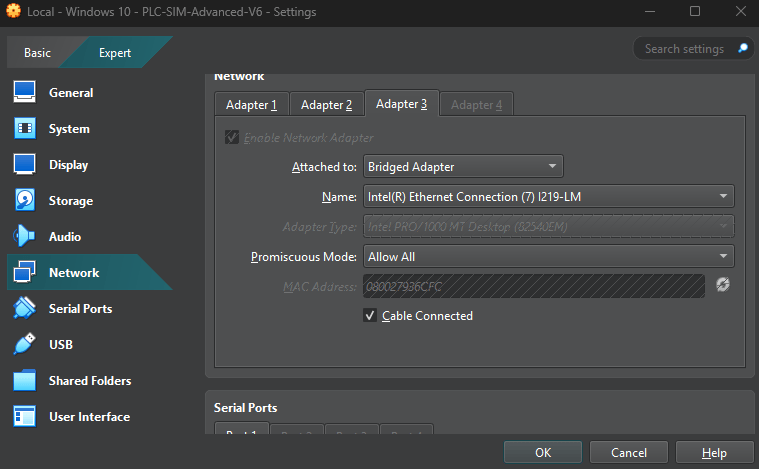Open the Shared Folders icon
The width and height of the screenshot is (759, 469).
[x=25, y=381]
